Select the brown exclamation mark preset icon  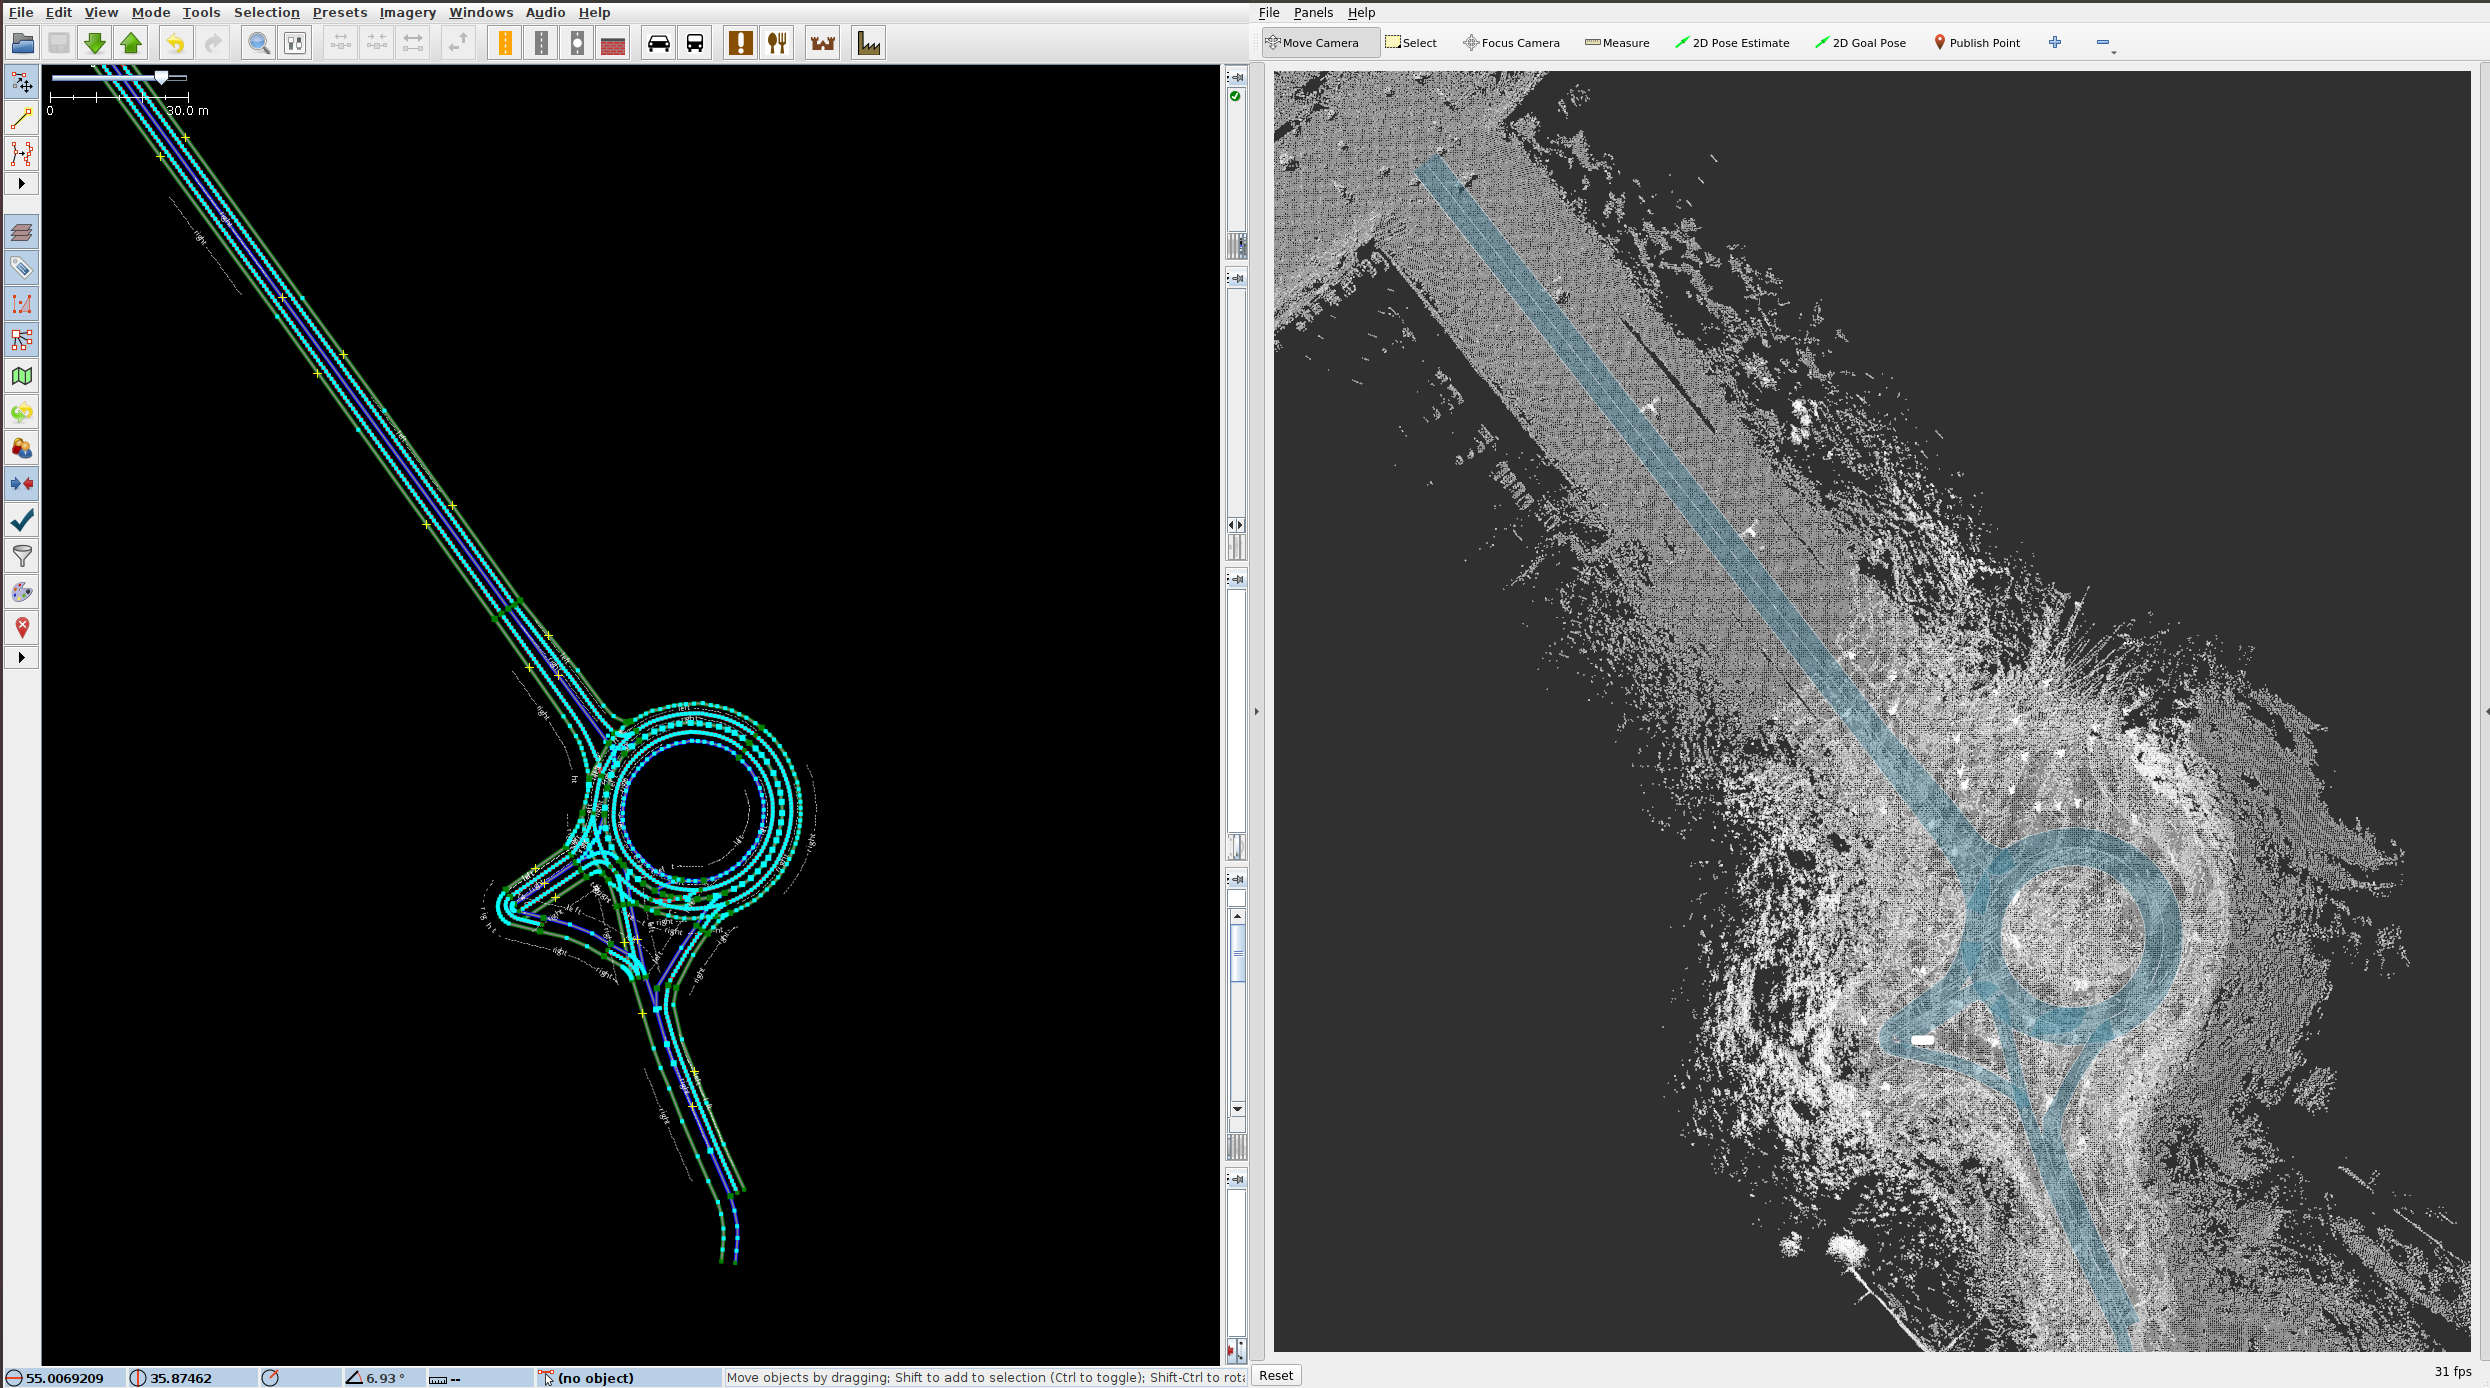[x=741, y=43]
